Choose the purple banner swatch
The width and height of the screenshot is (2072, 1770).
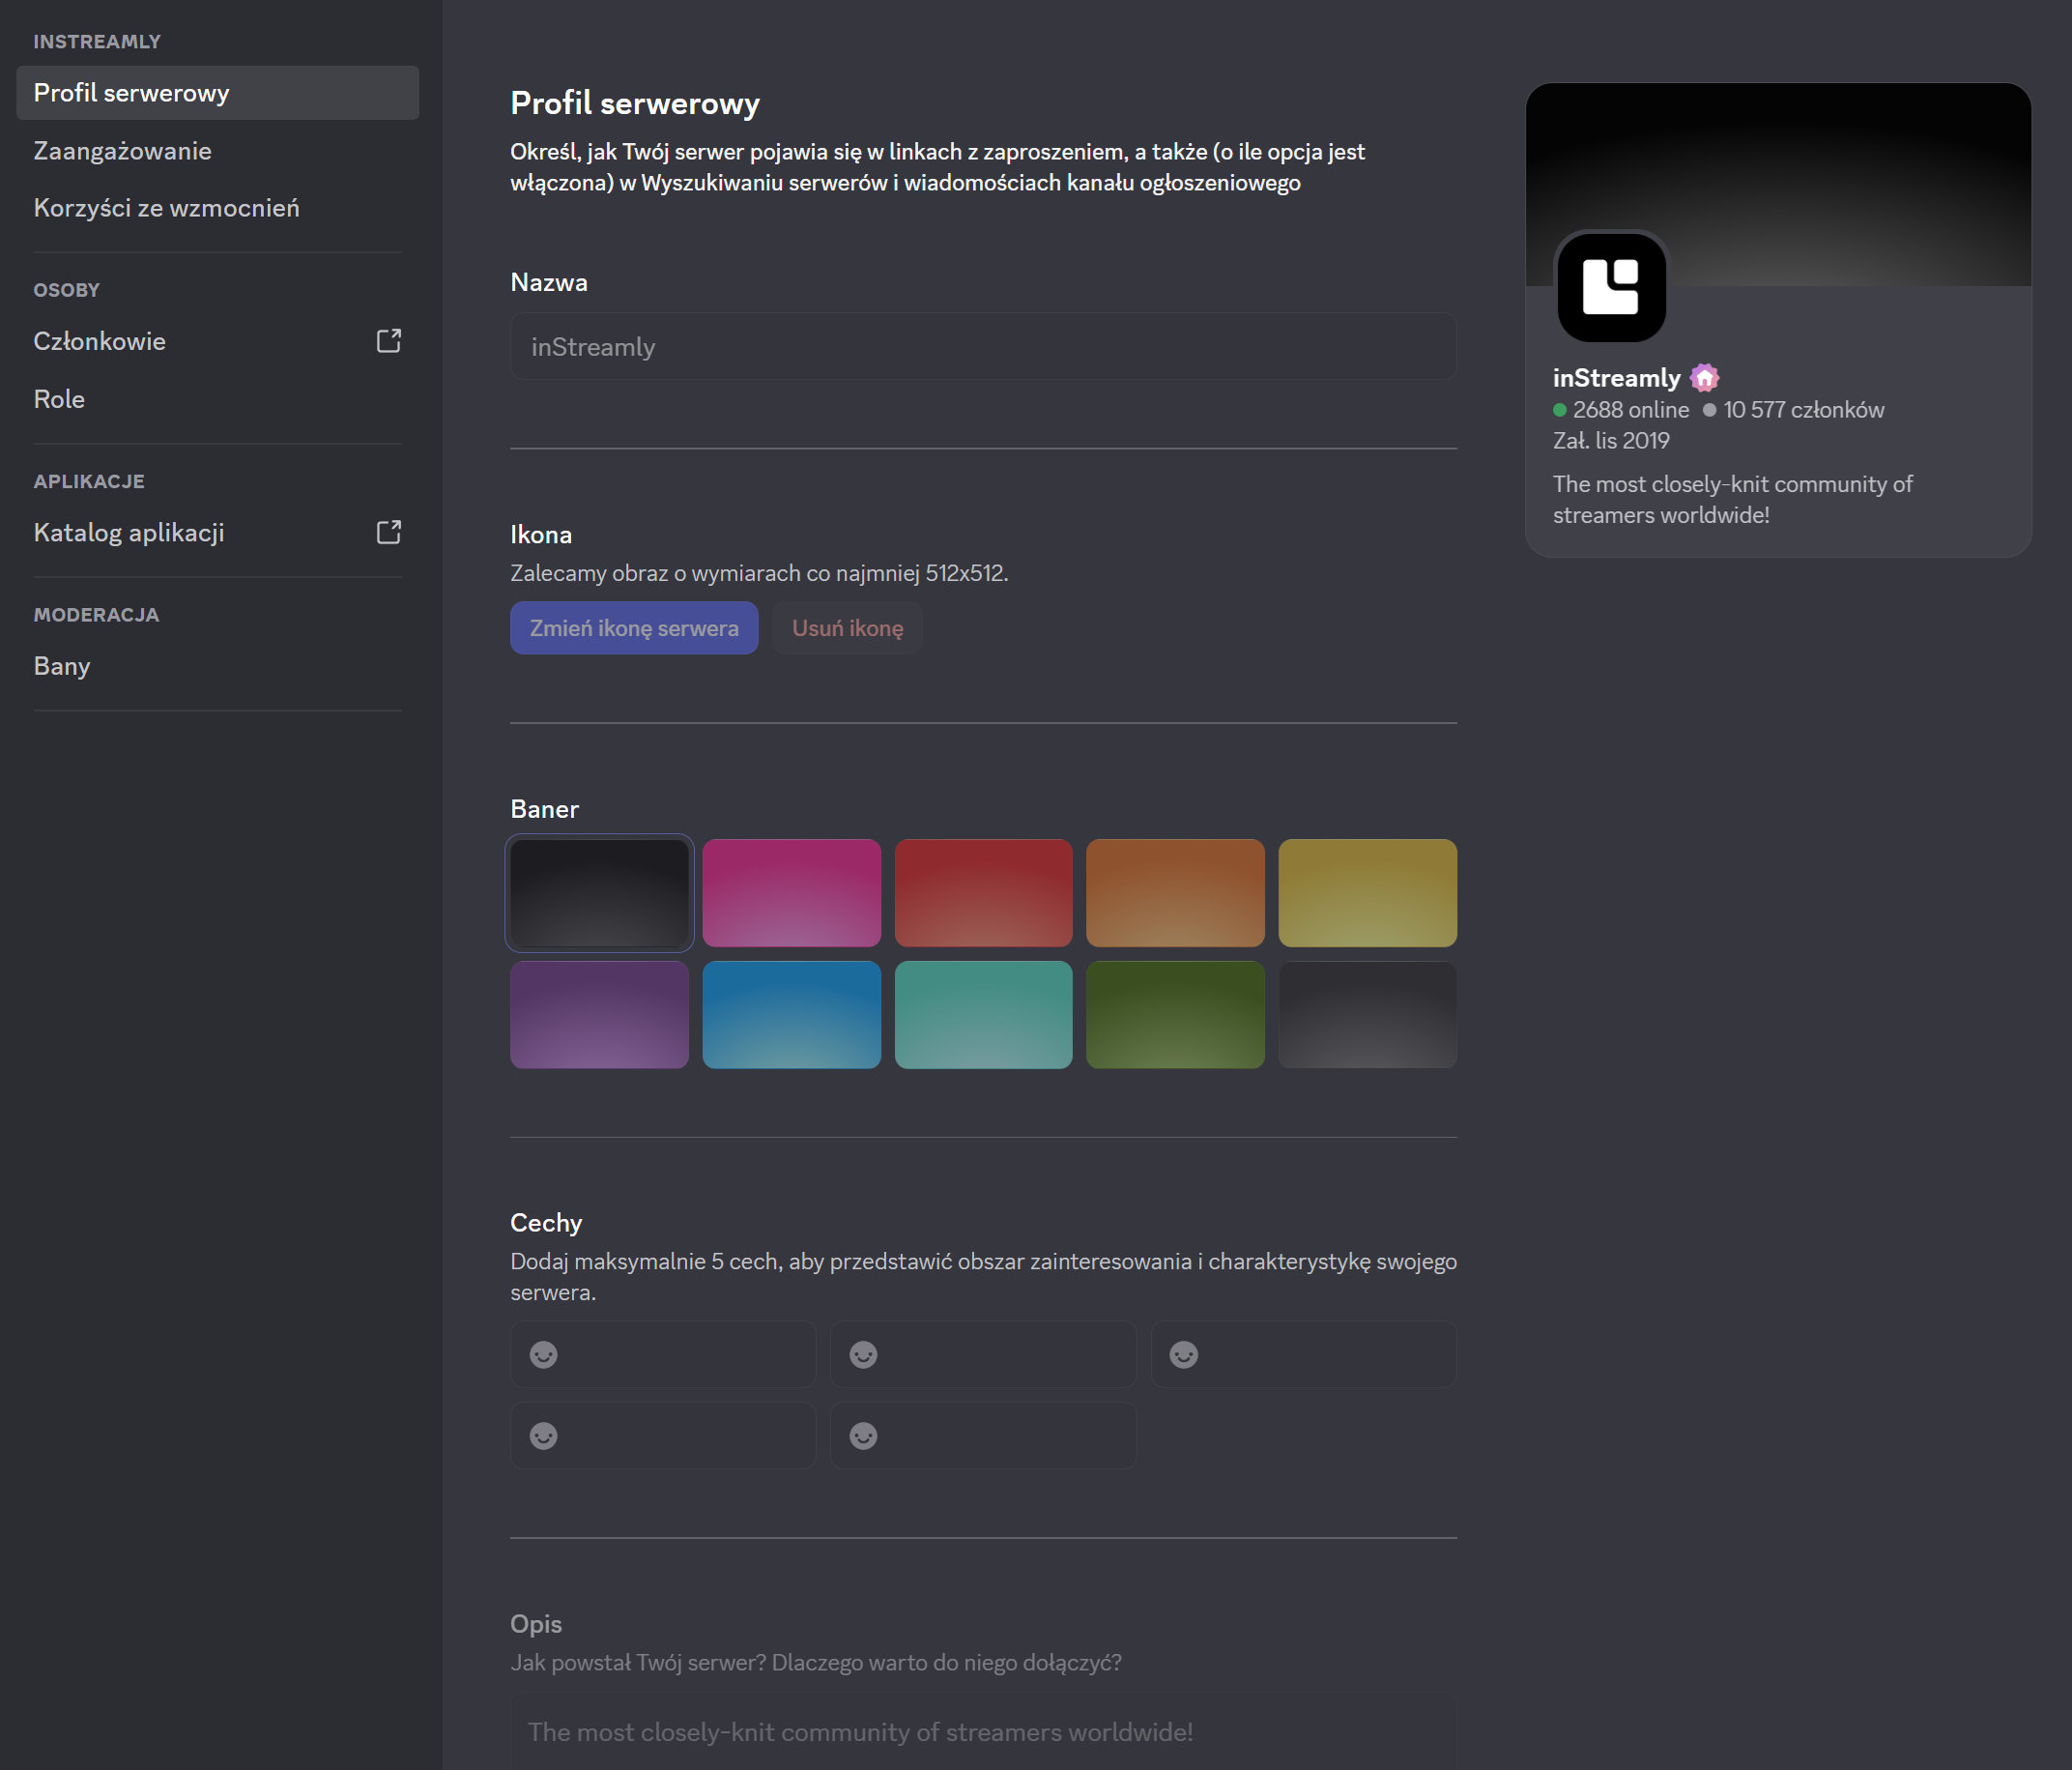point(599,1015)
